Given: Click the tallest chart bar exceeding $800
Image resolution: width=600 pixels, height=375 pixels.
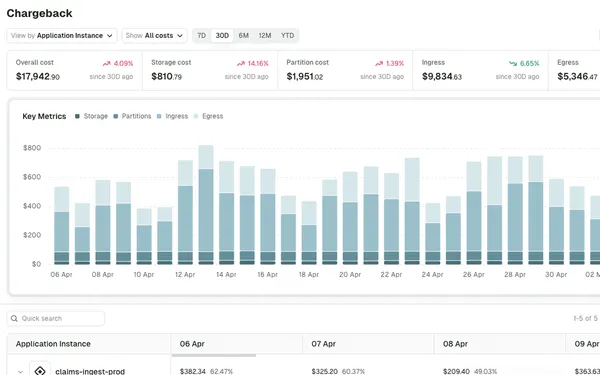Looking at the screenshot, I should click(x=206, y=205).
